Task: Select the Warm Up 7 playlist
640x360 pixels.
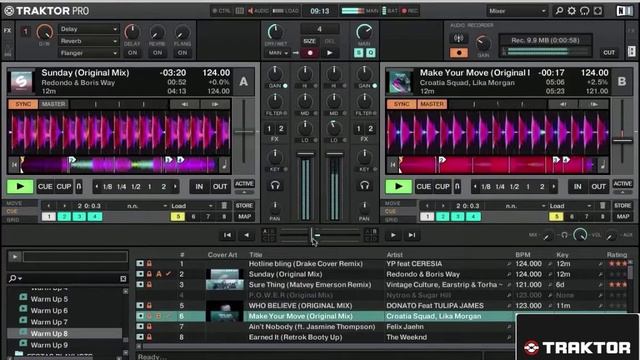Action: tap(49, 322)
